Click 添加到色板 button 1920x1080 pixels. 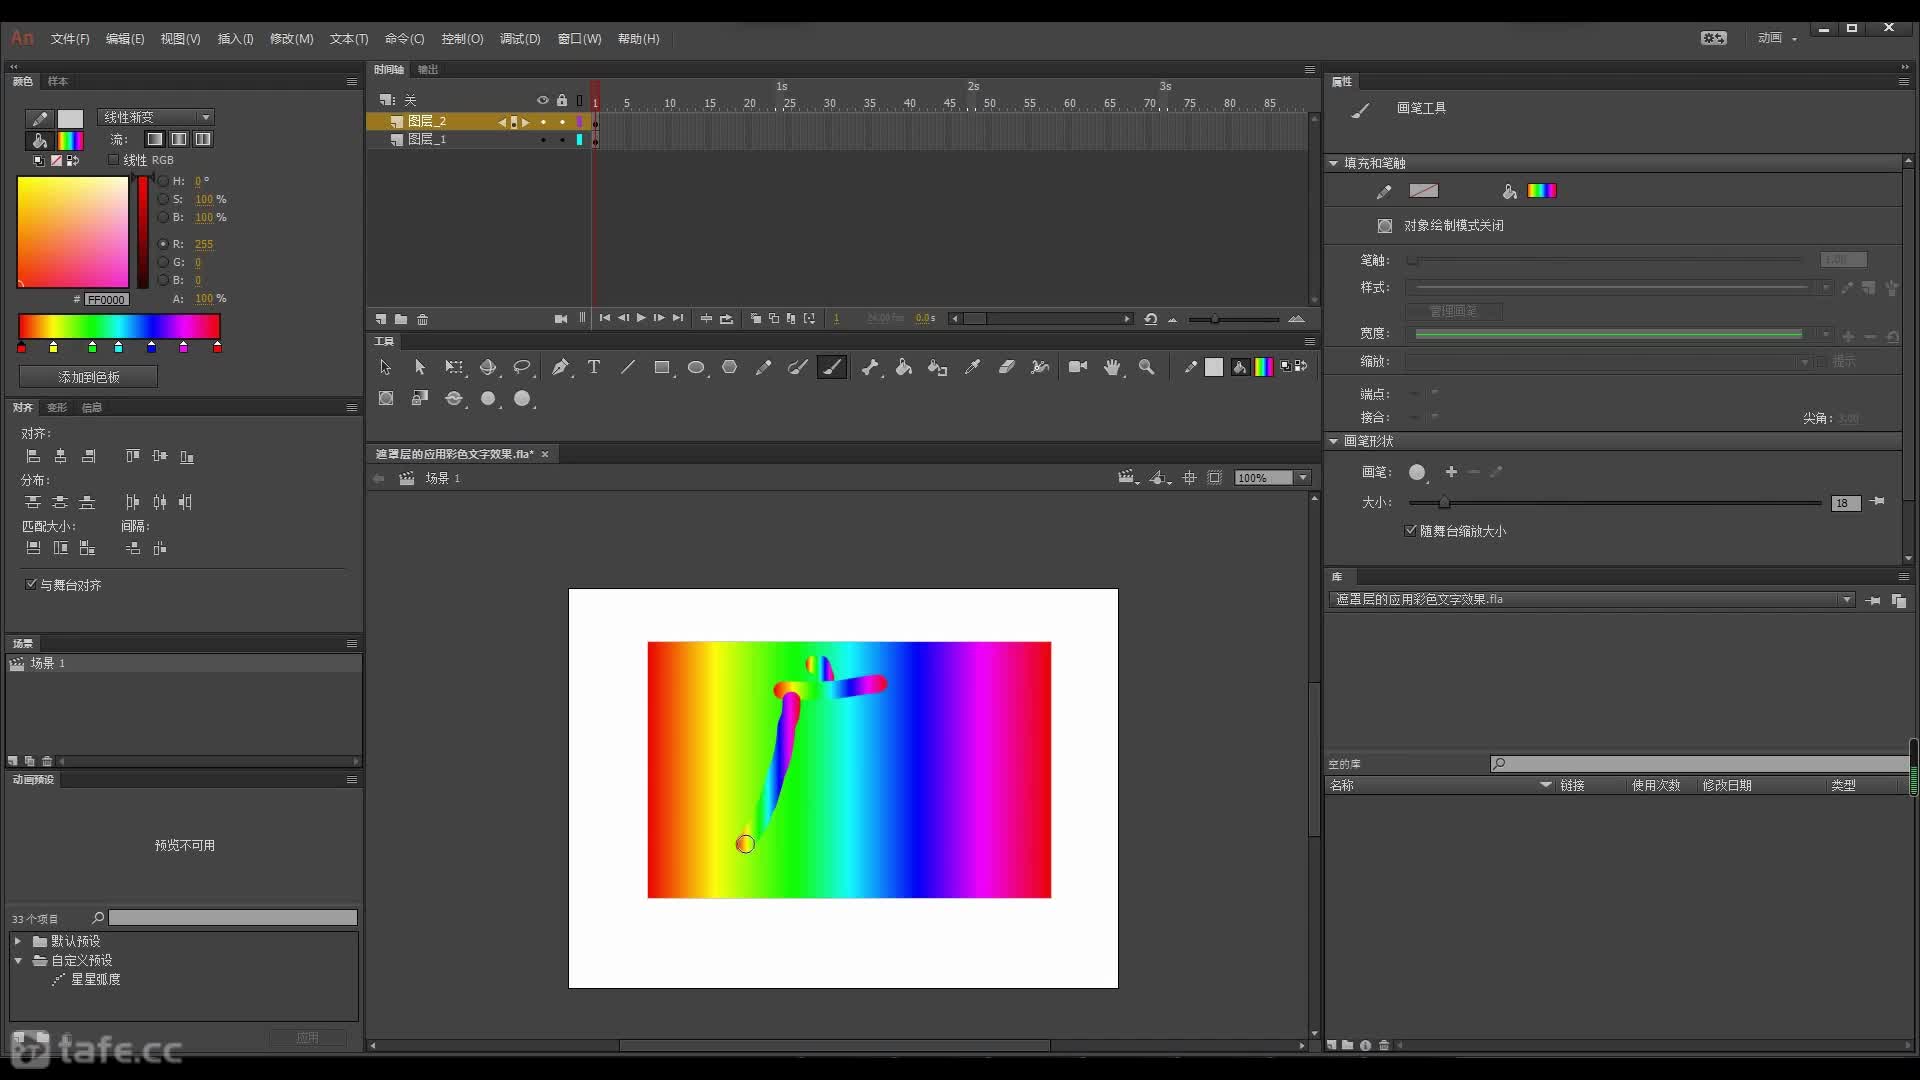coord(89,377)
